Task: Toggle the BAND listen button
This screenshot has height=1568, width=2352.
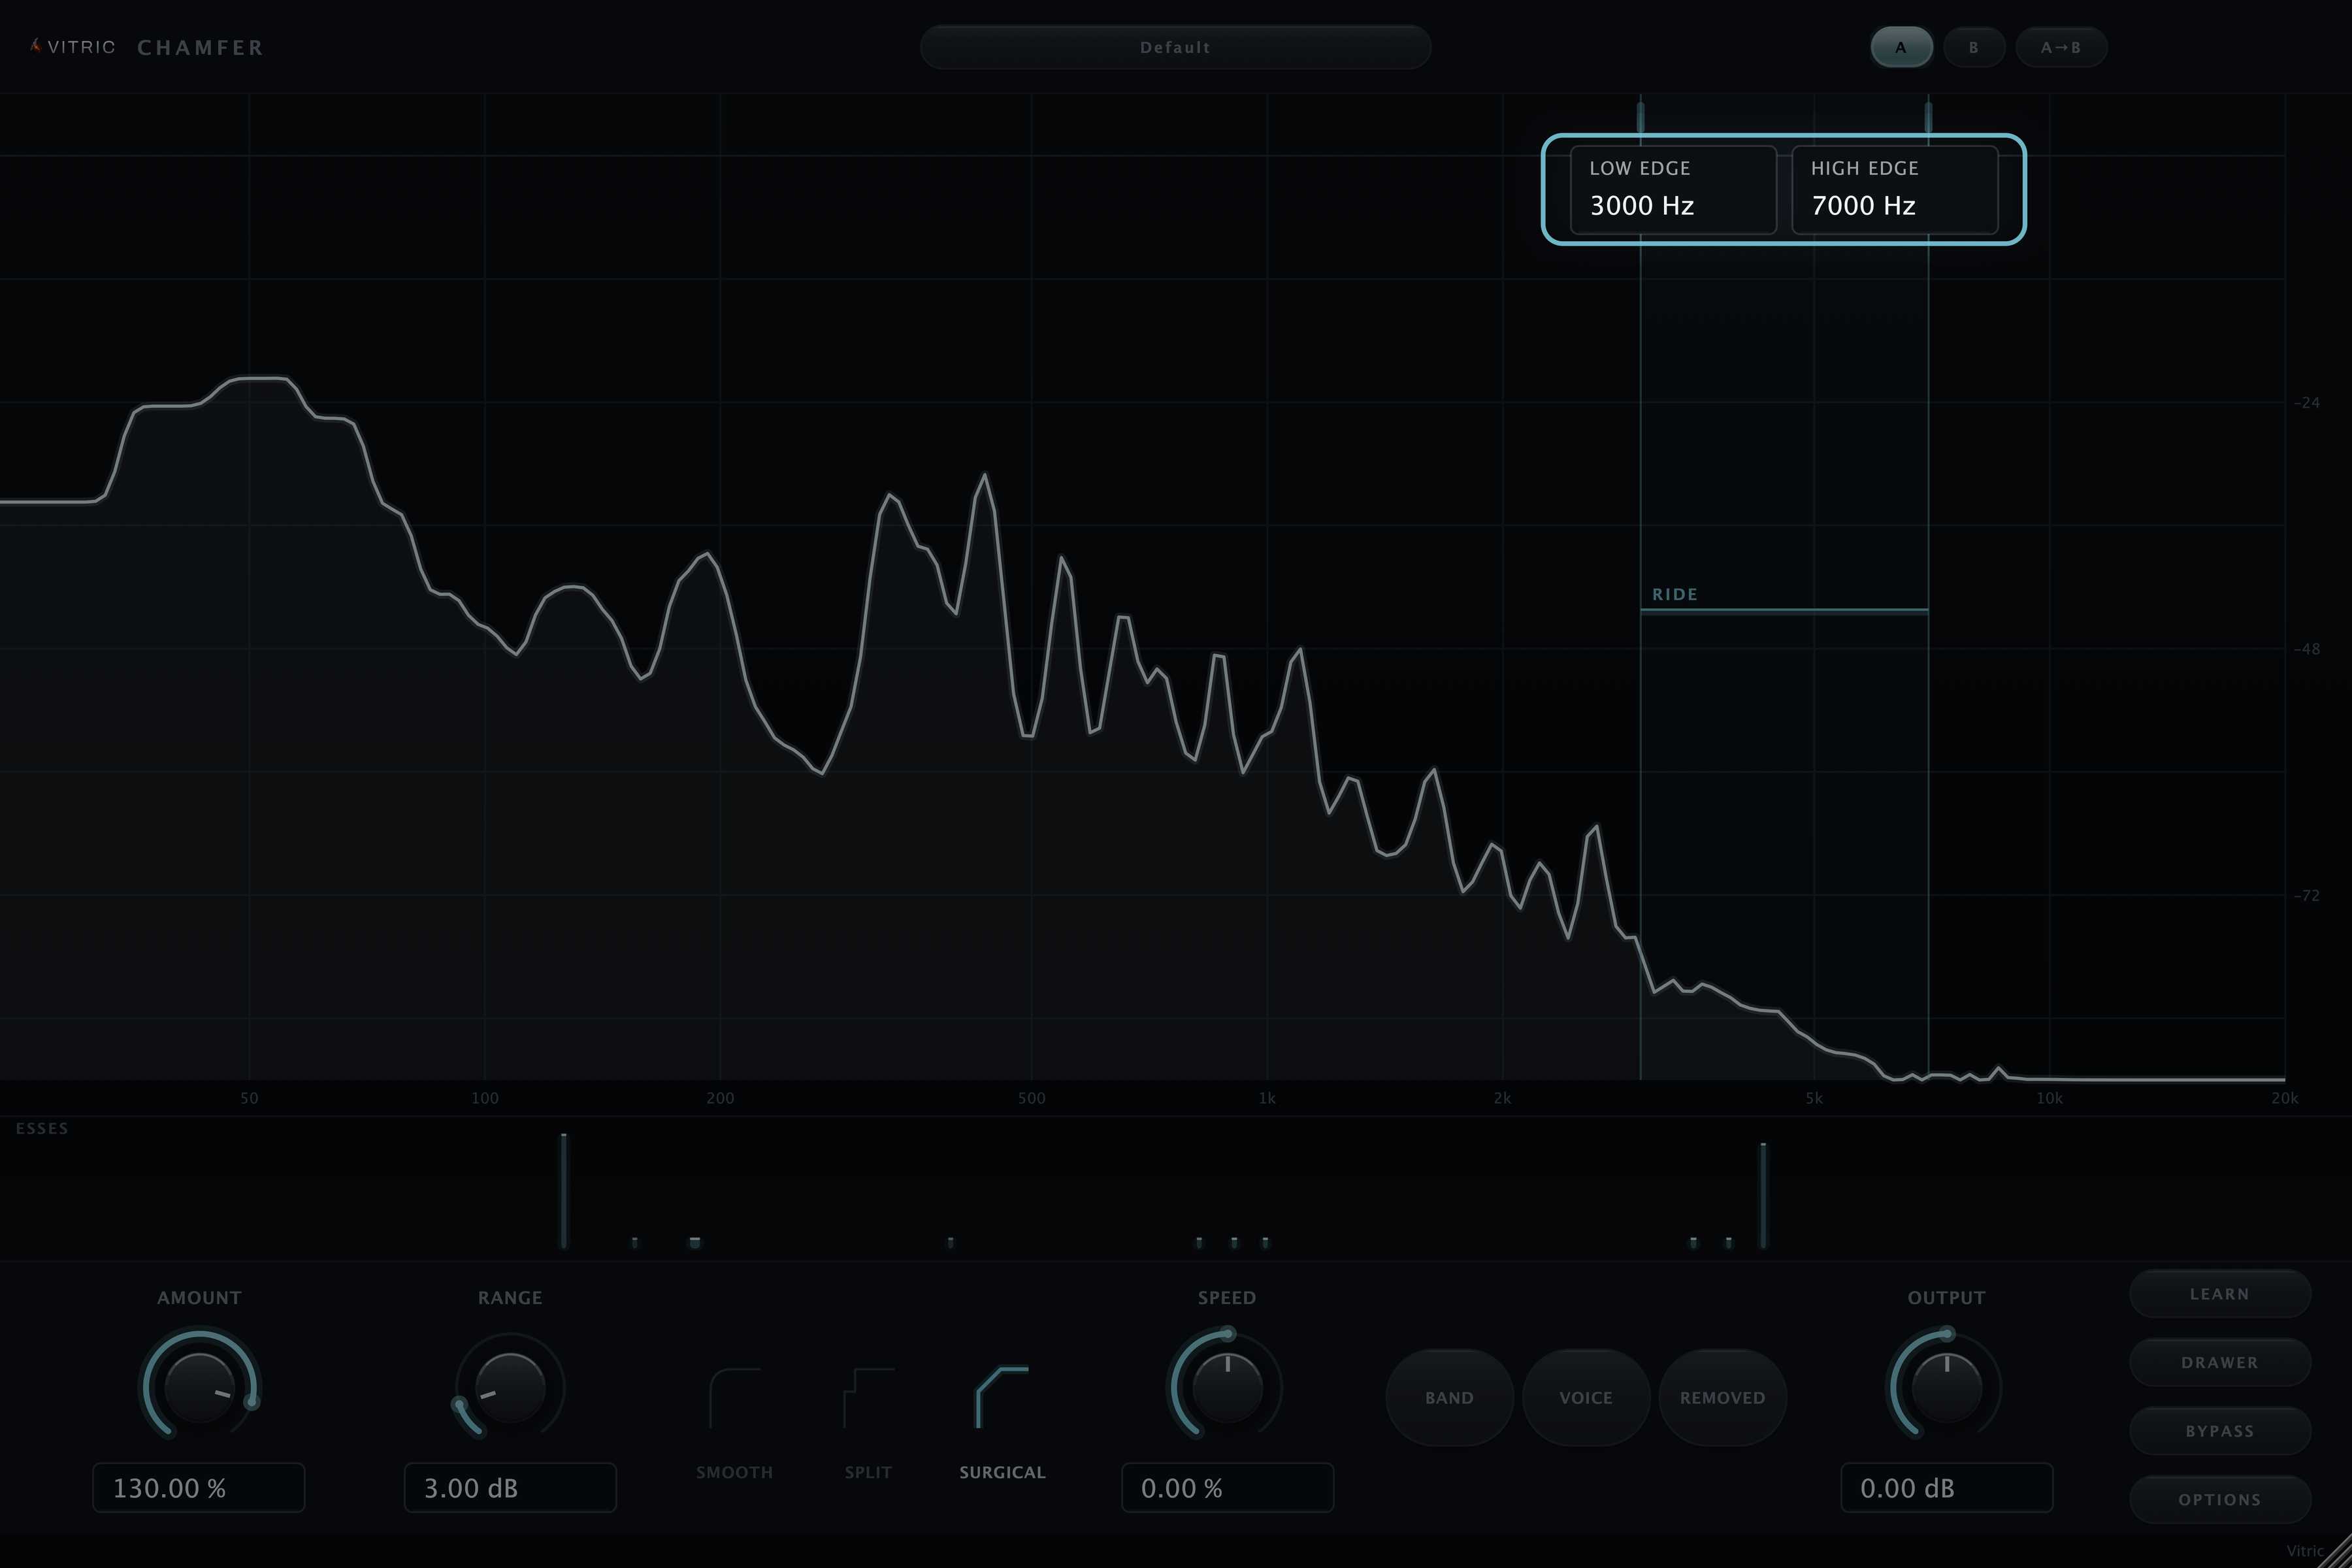Action: [1449, 1397]
